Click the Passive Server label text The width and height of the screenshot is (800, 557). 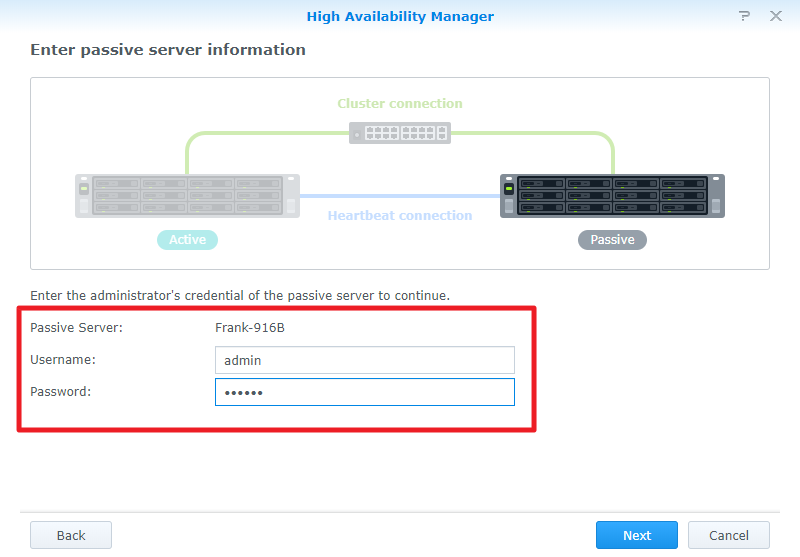click(76, 328)
